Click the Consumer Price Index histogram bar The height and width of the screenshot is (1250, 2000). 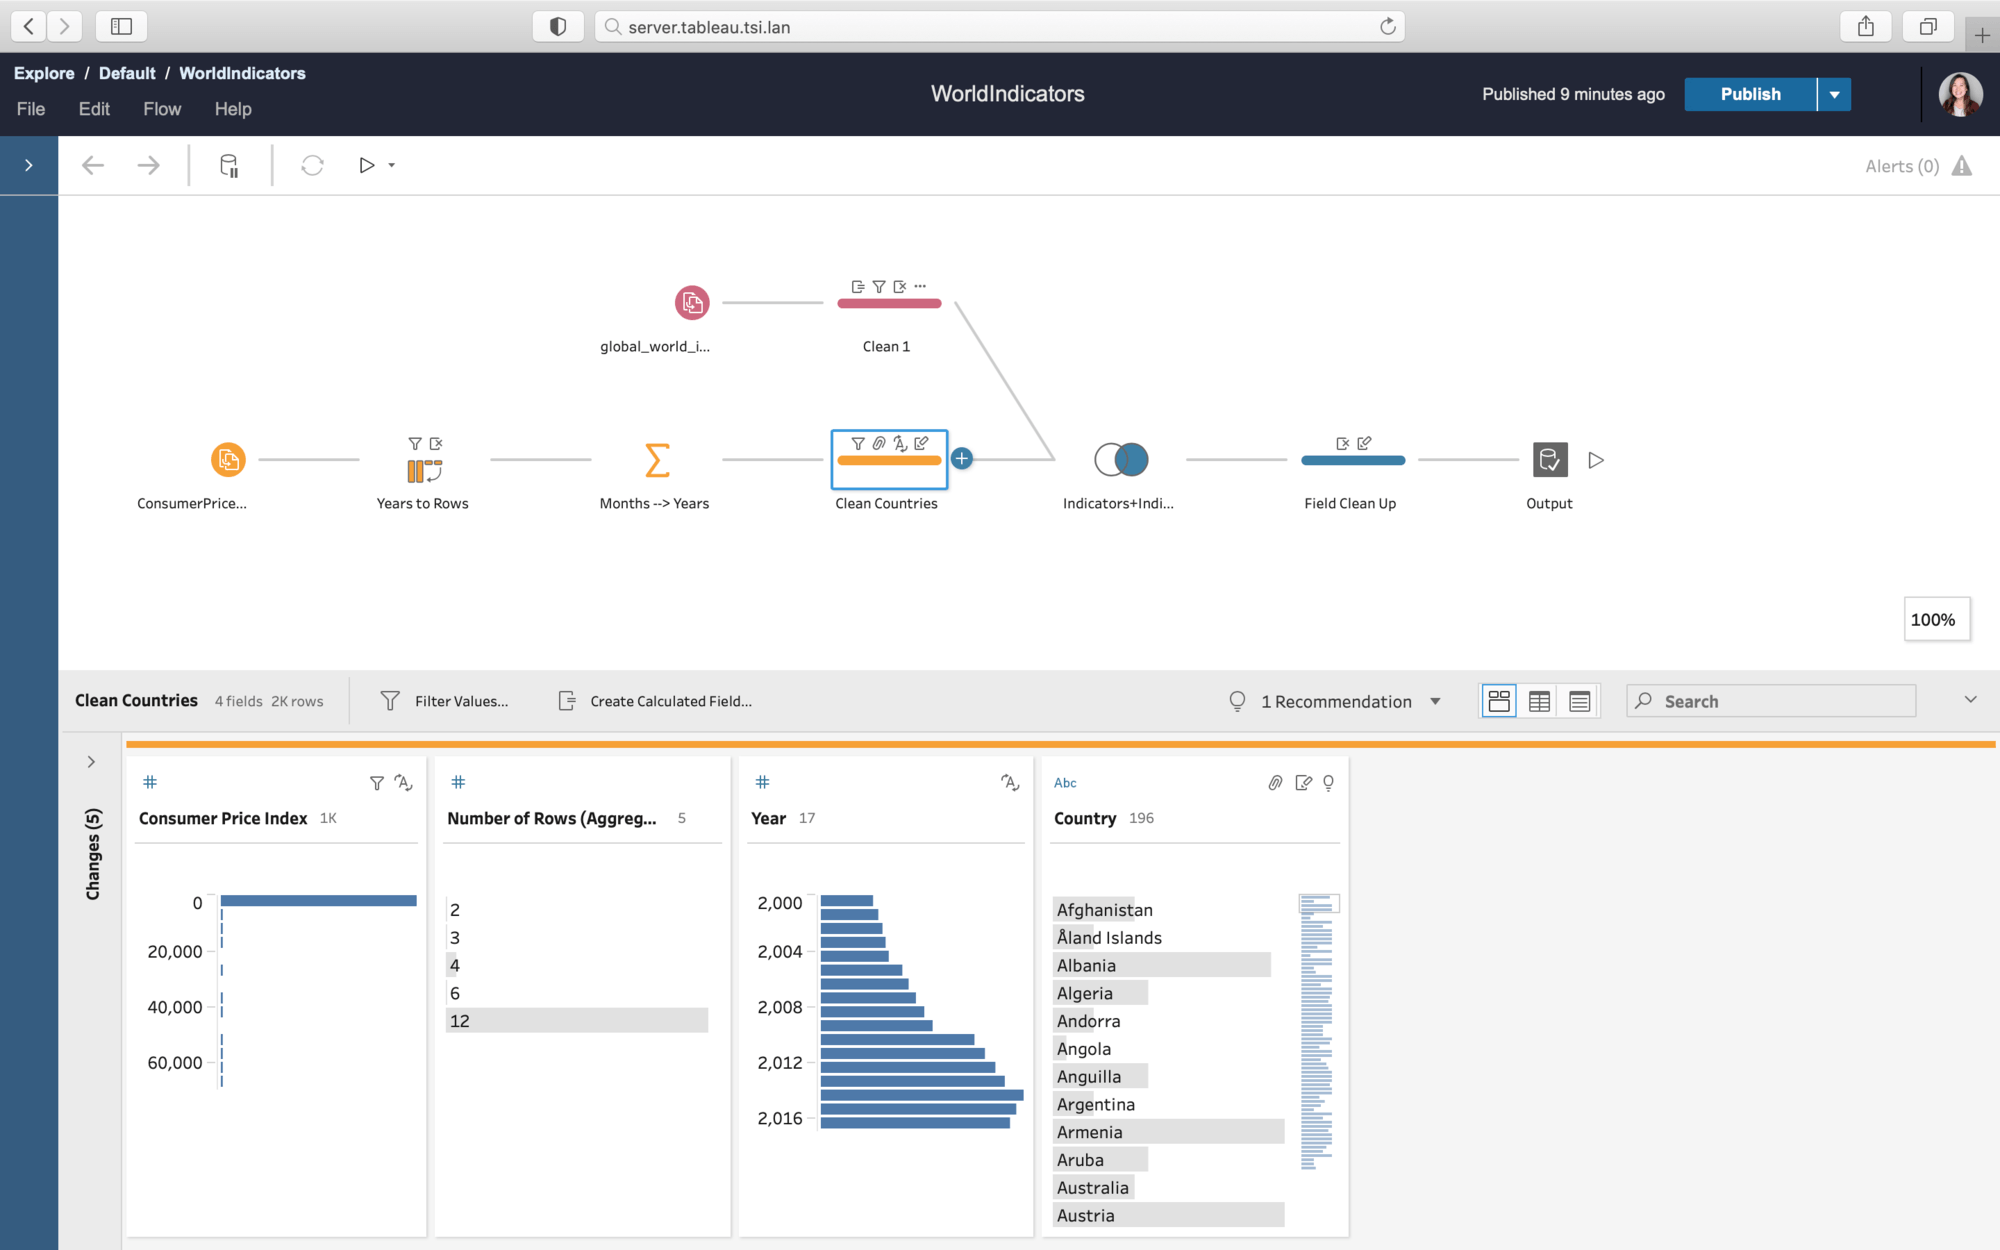tap(315, 899)
